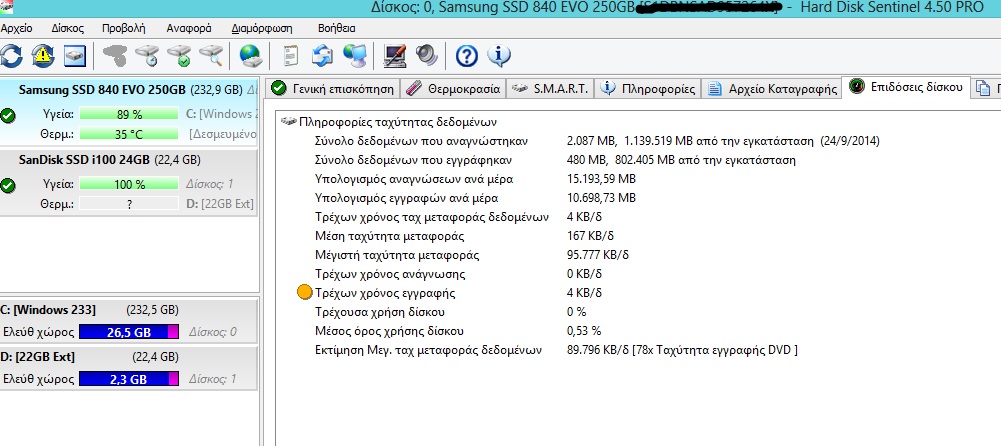Click the 15.193,59 MB value
Viewport: 1001px width, 446px height.
click(x=601, y=179)
